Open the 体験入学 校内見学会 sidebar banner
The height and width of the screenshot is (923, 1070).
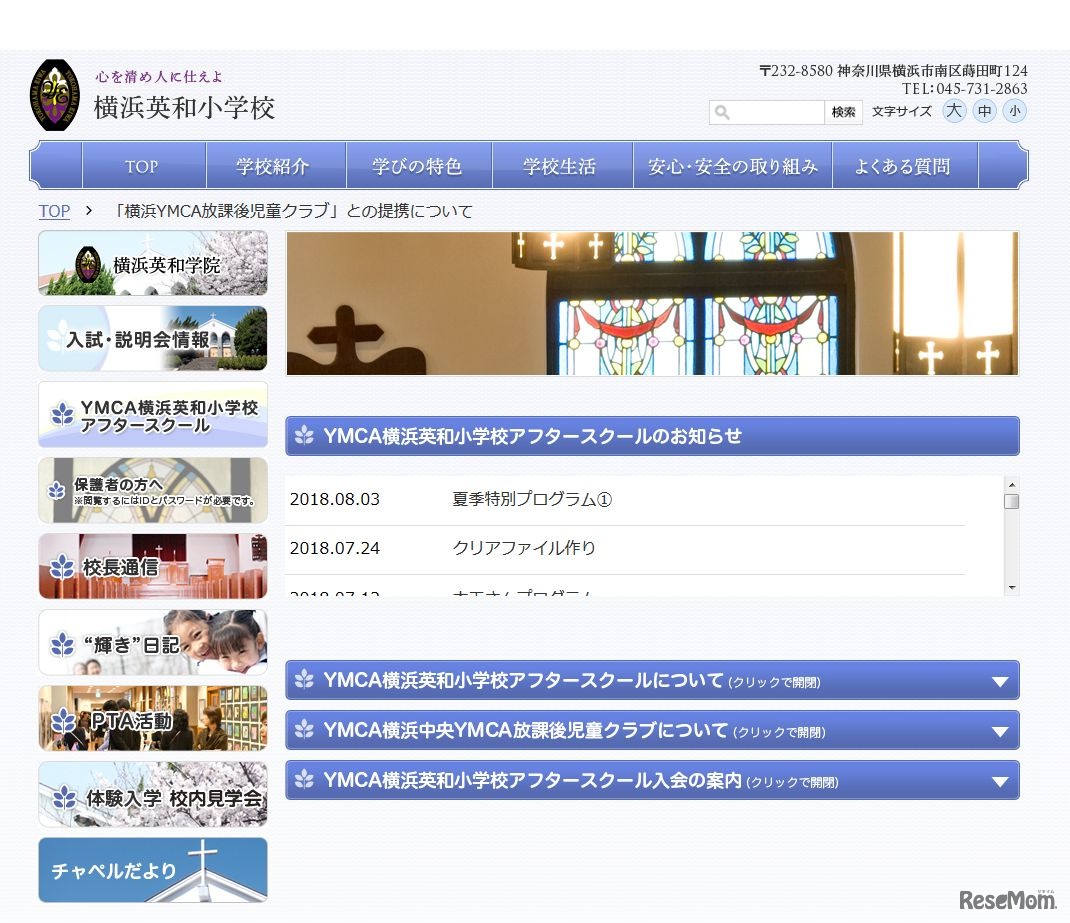[153, 794]
